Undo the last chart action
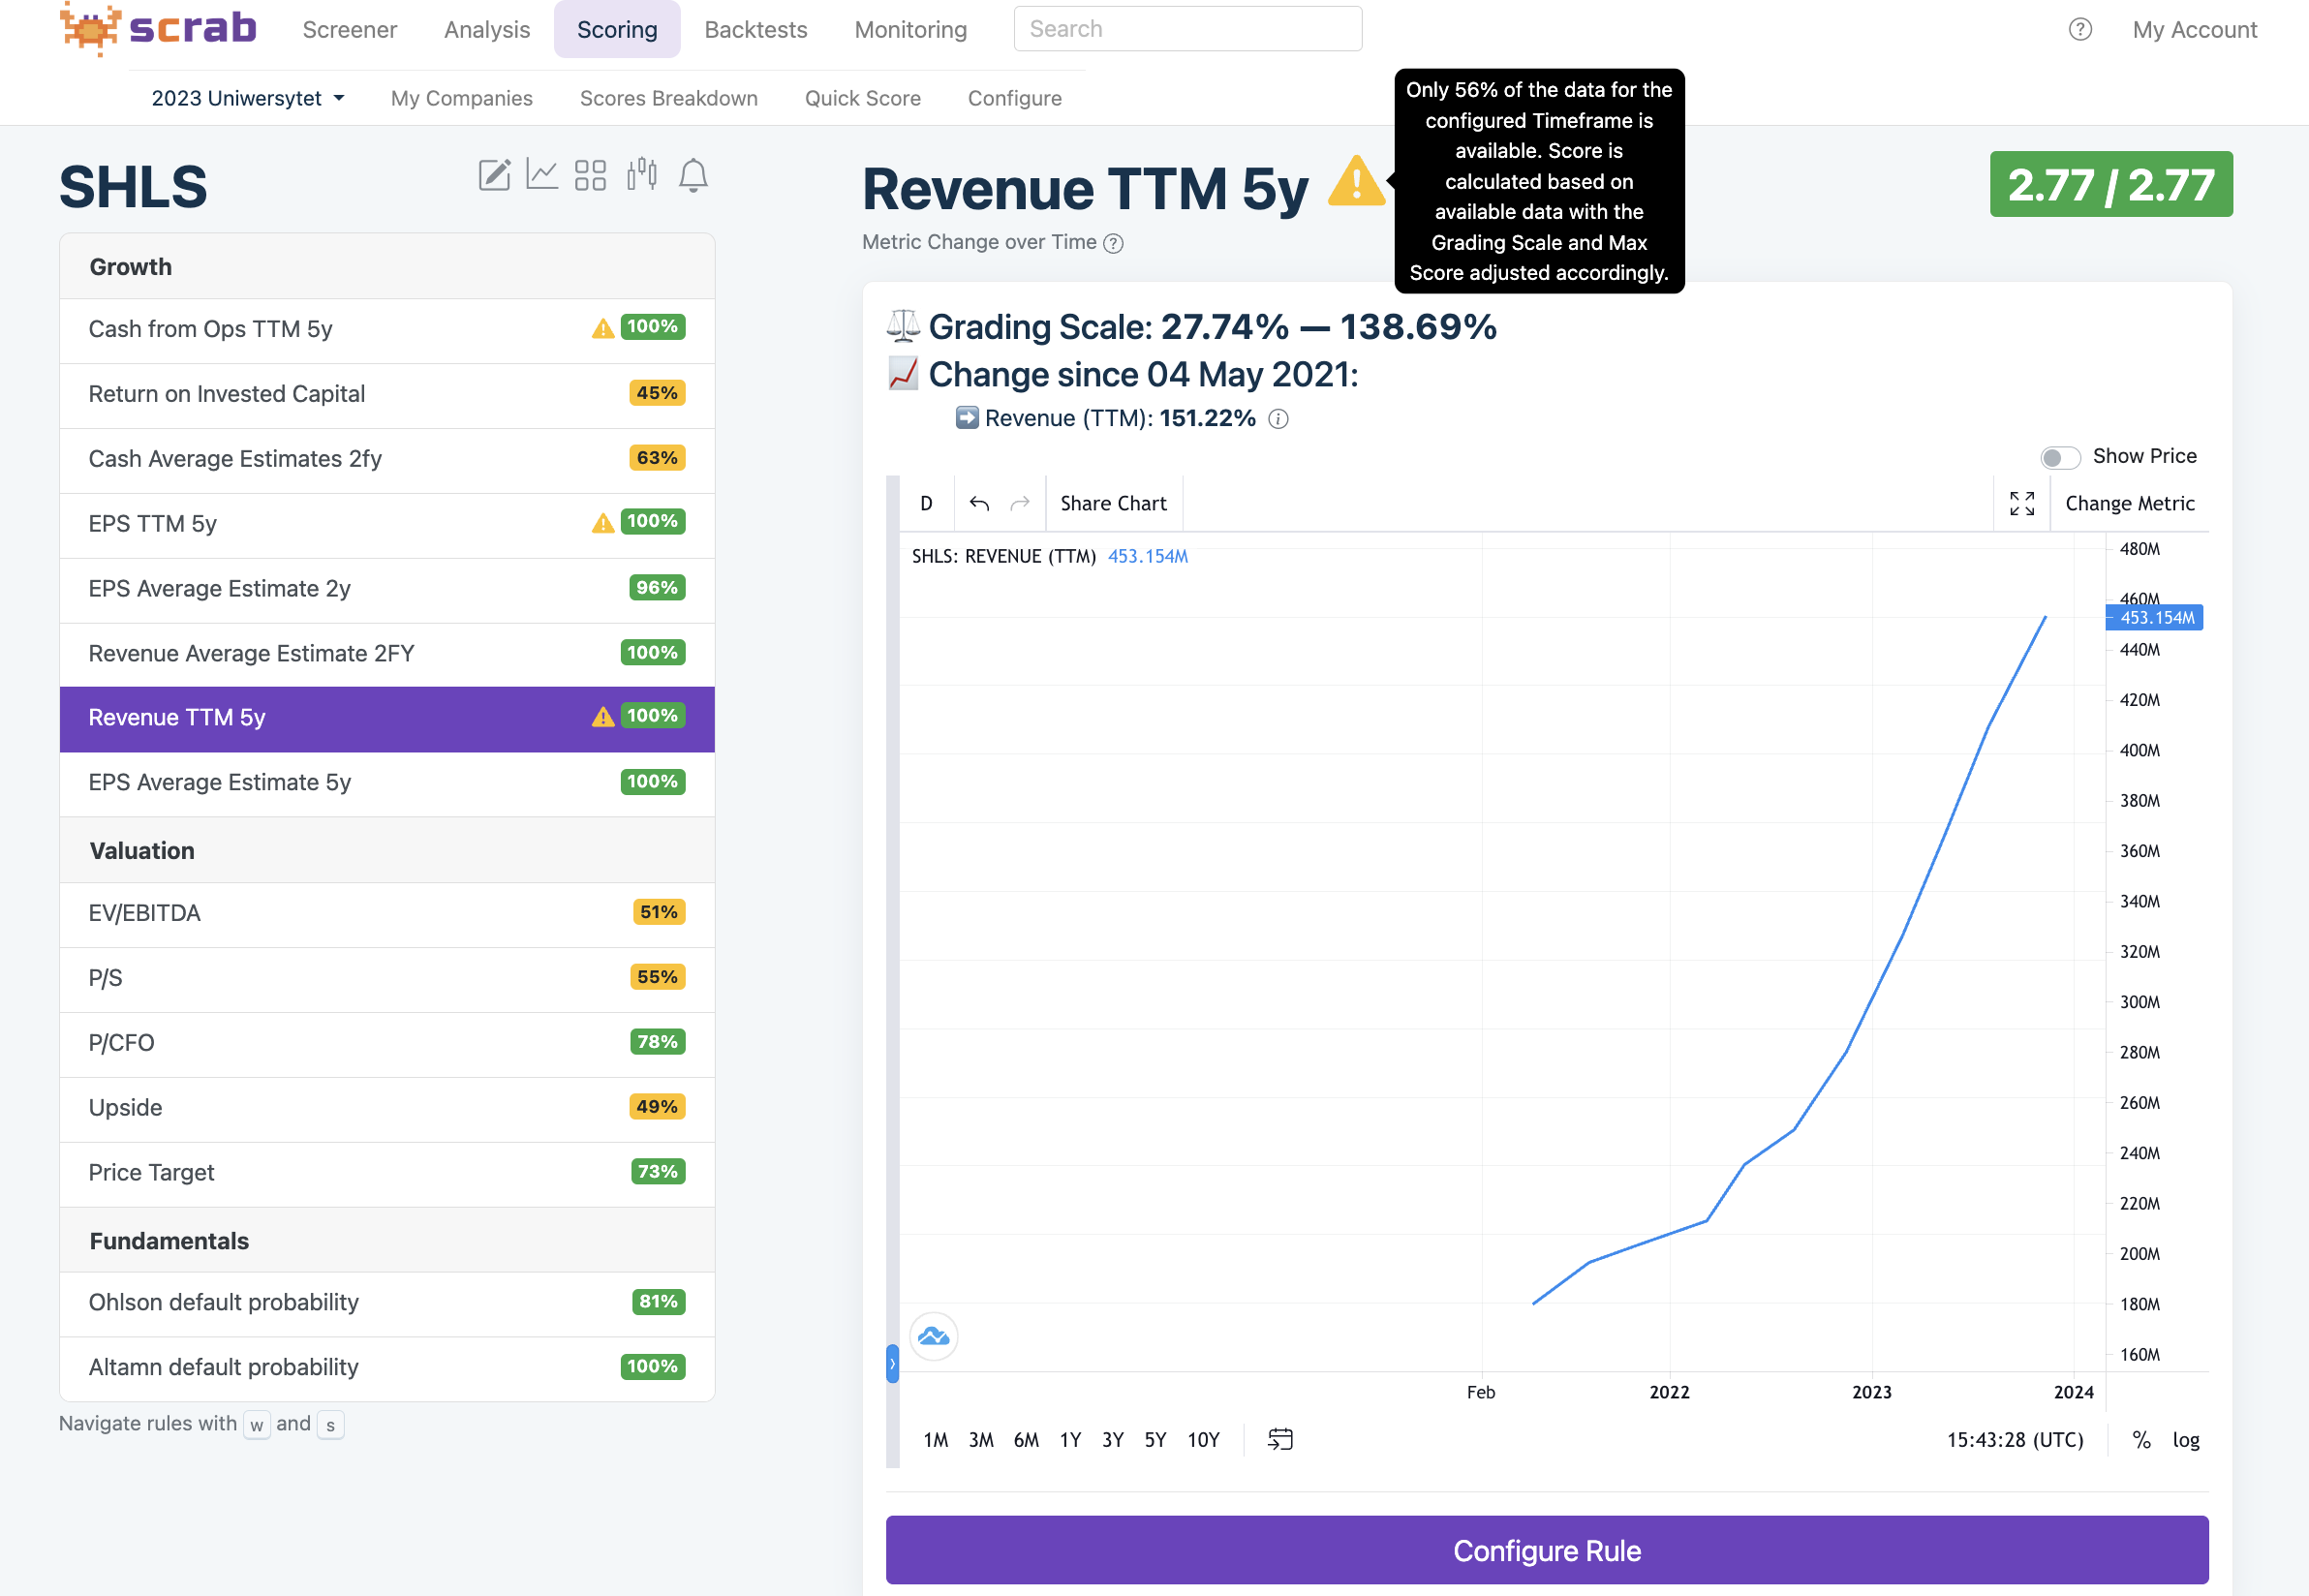 (x=979, y=503)
